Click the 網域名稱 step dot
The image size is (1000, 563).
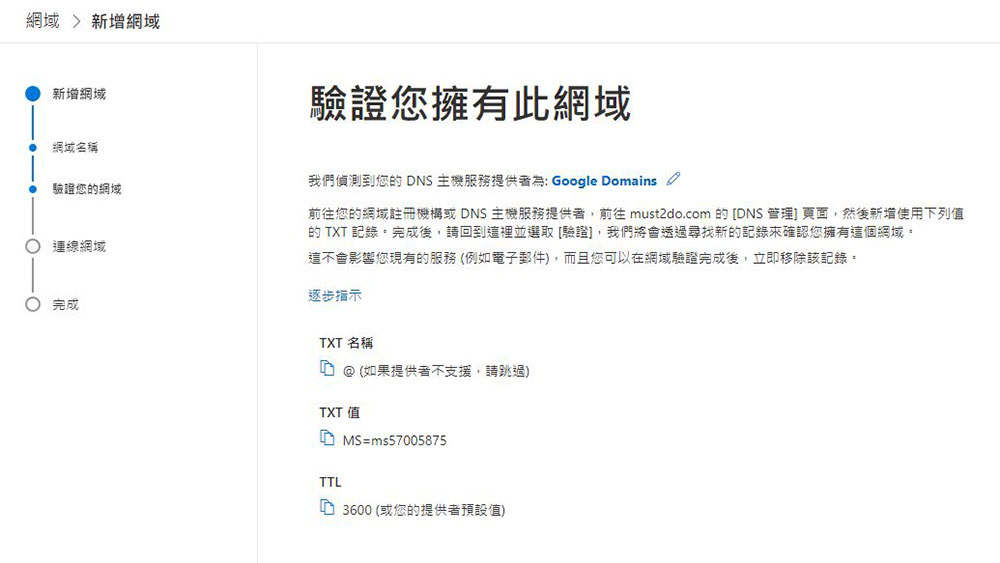33,147
